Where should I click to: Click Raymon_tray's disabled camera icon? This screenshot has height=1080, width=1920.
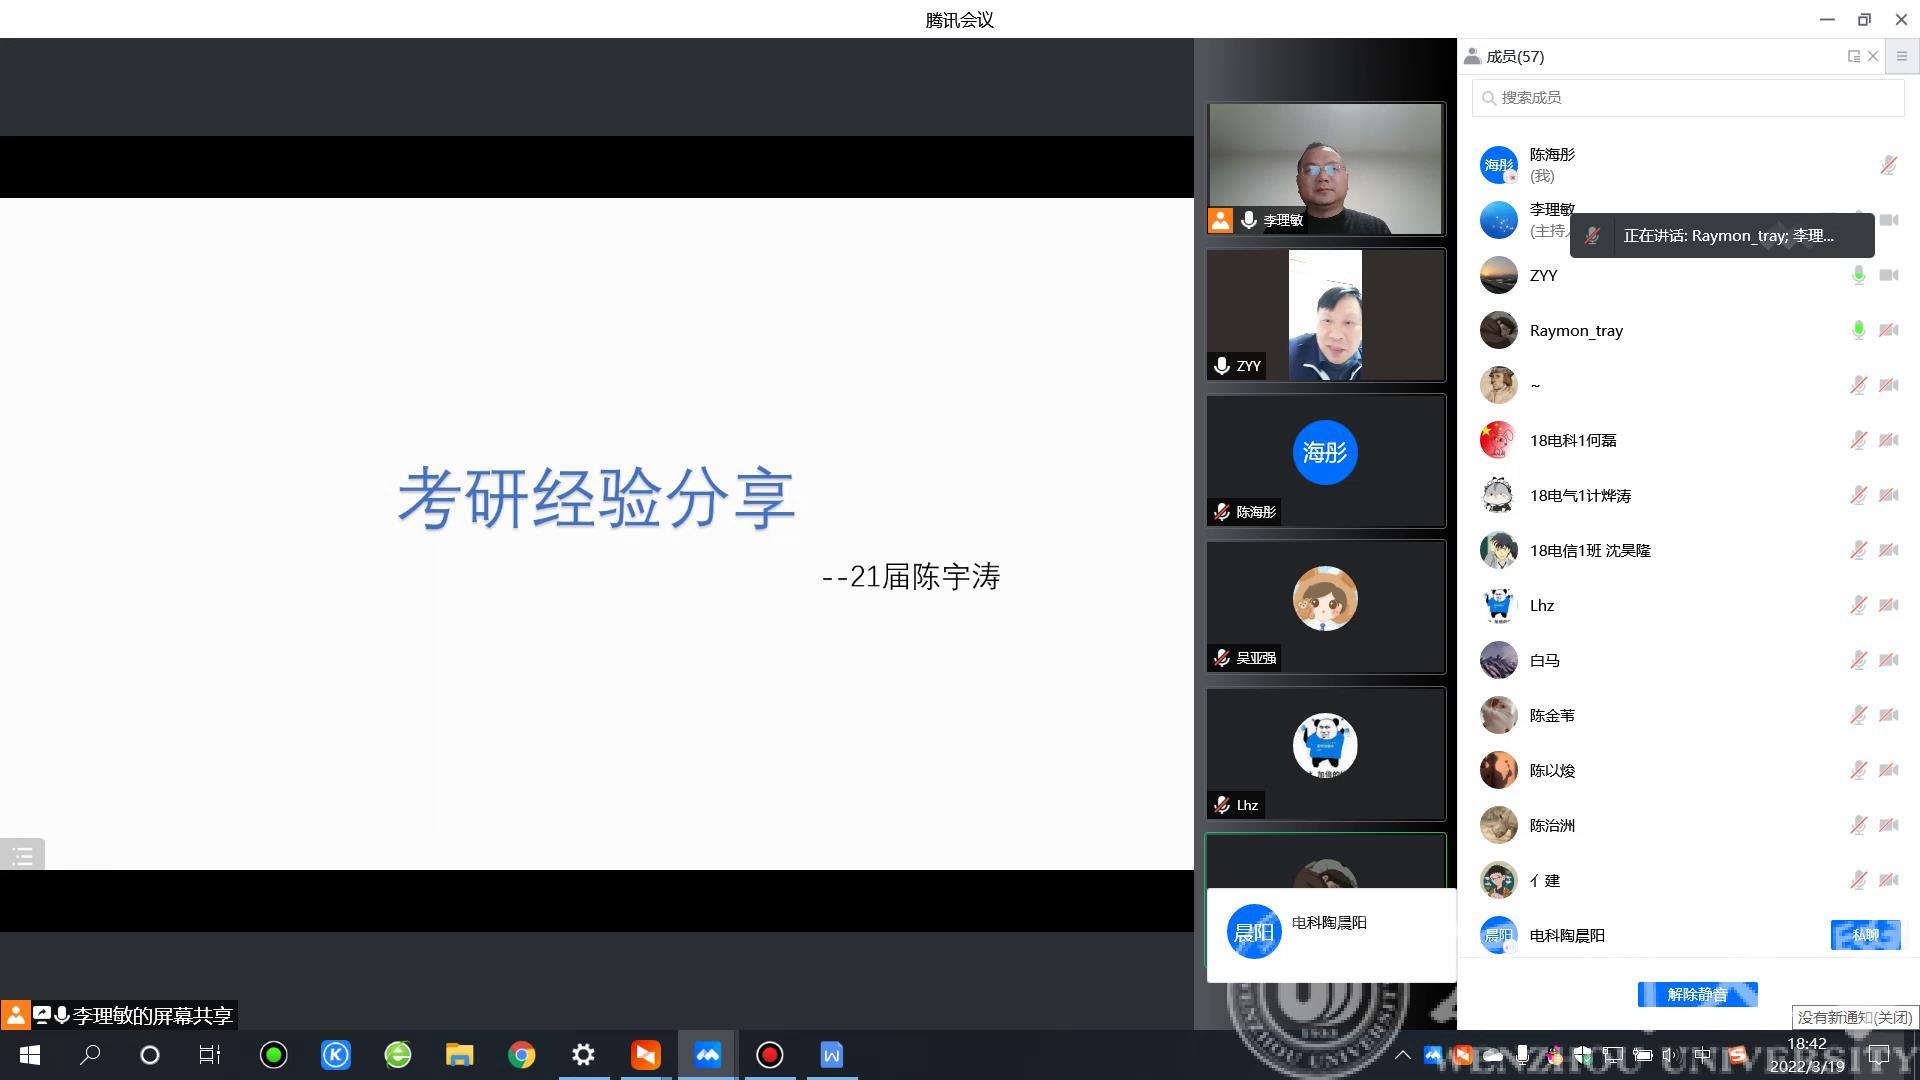1888,330
